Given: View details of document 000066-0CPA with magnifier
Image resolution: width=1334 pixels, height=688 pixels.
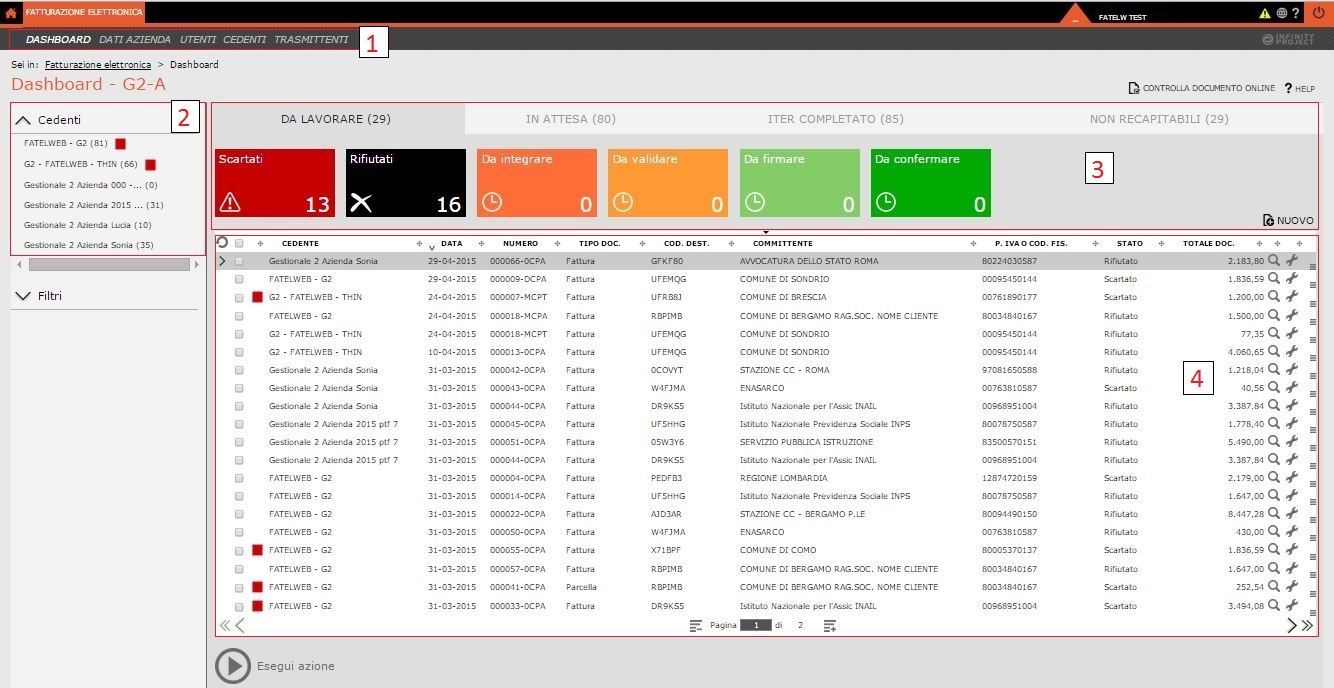Looking at the screenshot, I should (1274, 261).
